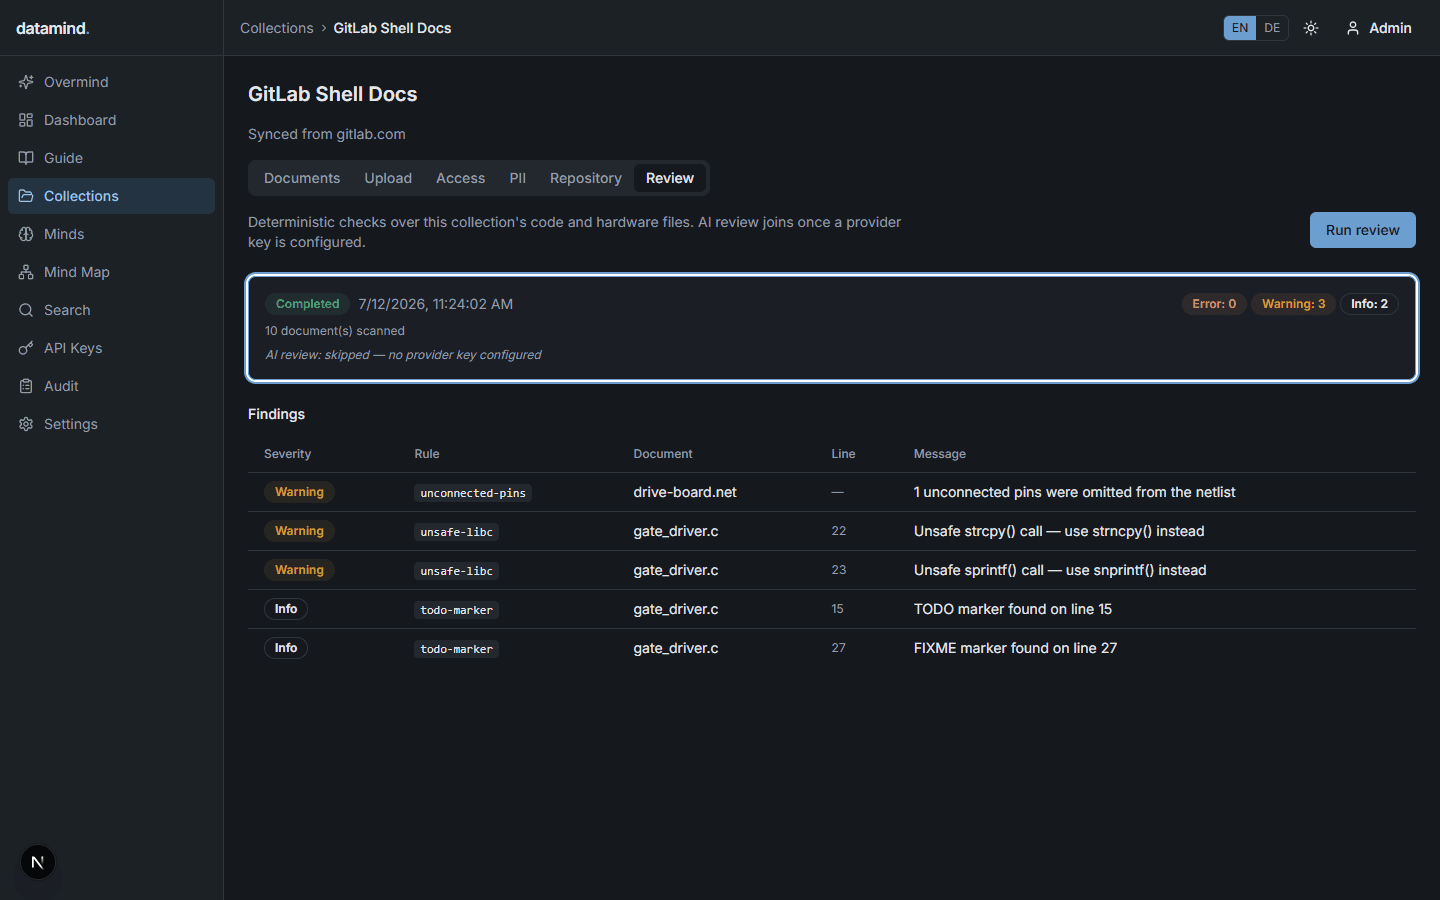The height and width of the screenshot is (900, 1440).
Task: Select the drive-board.net finding row
Action: point(832,492)
